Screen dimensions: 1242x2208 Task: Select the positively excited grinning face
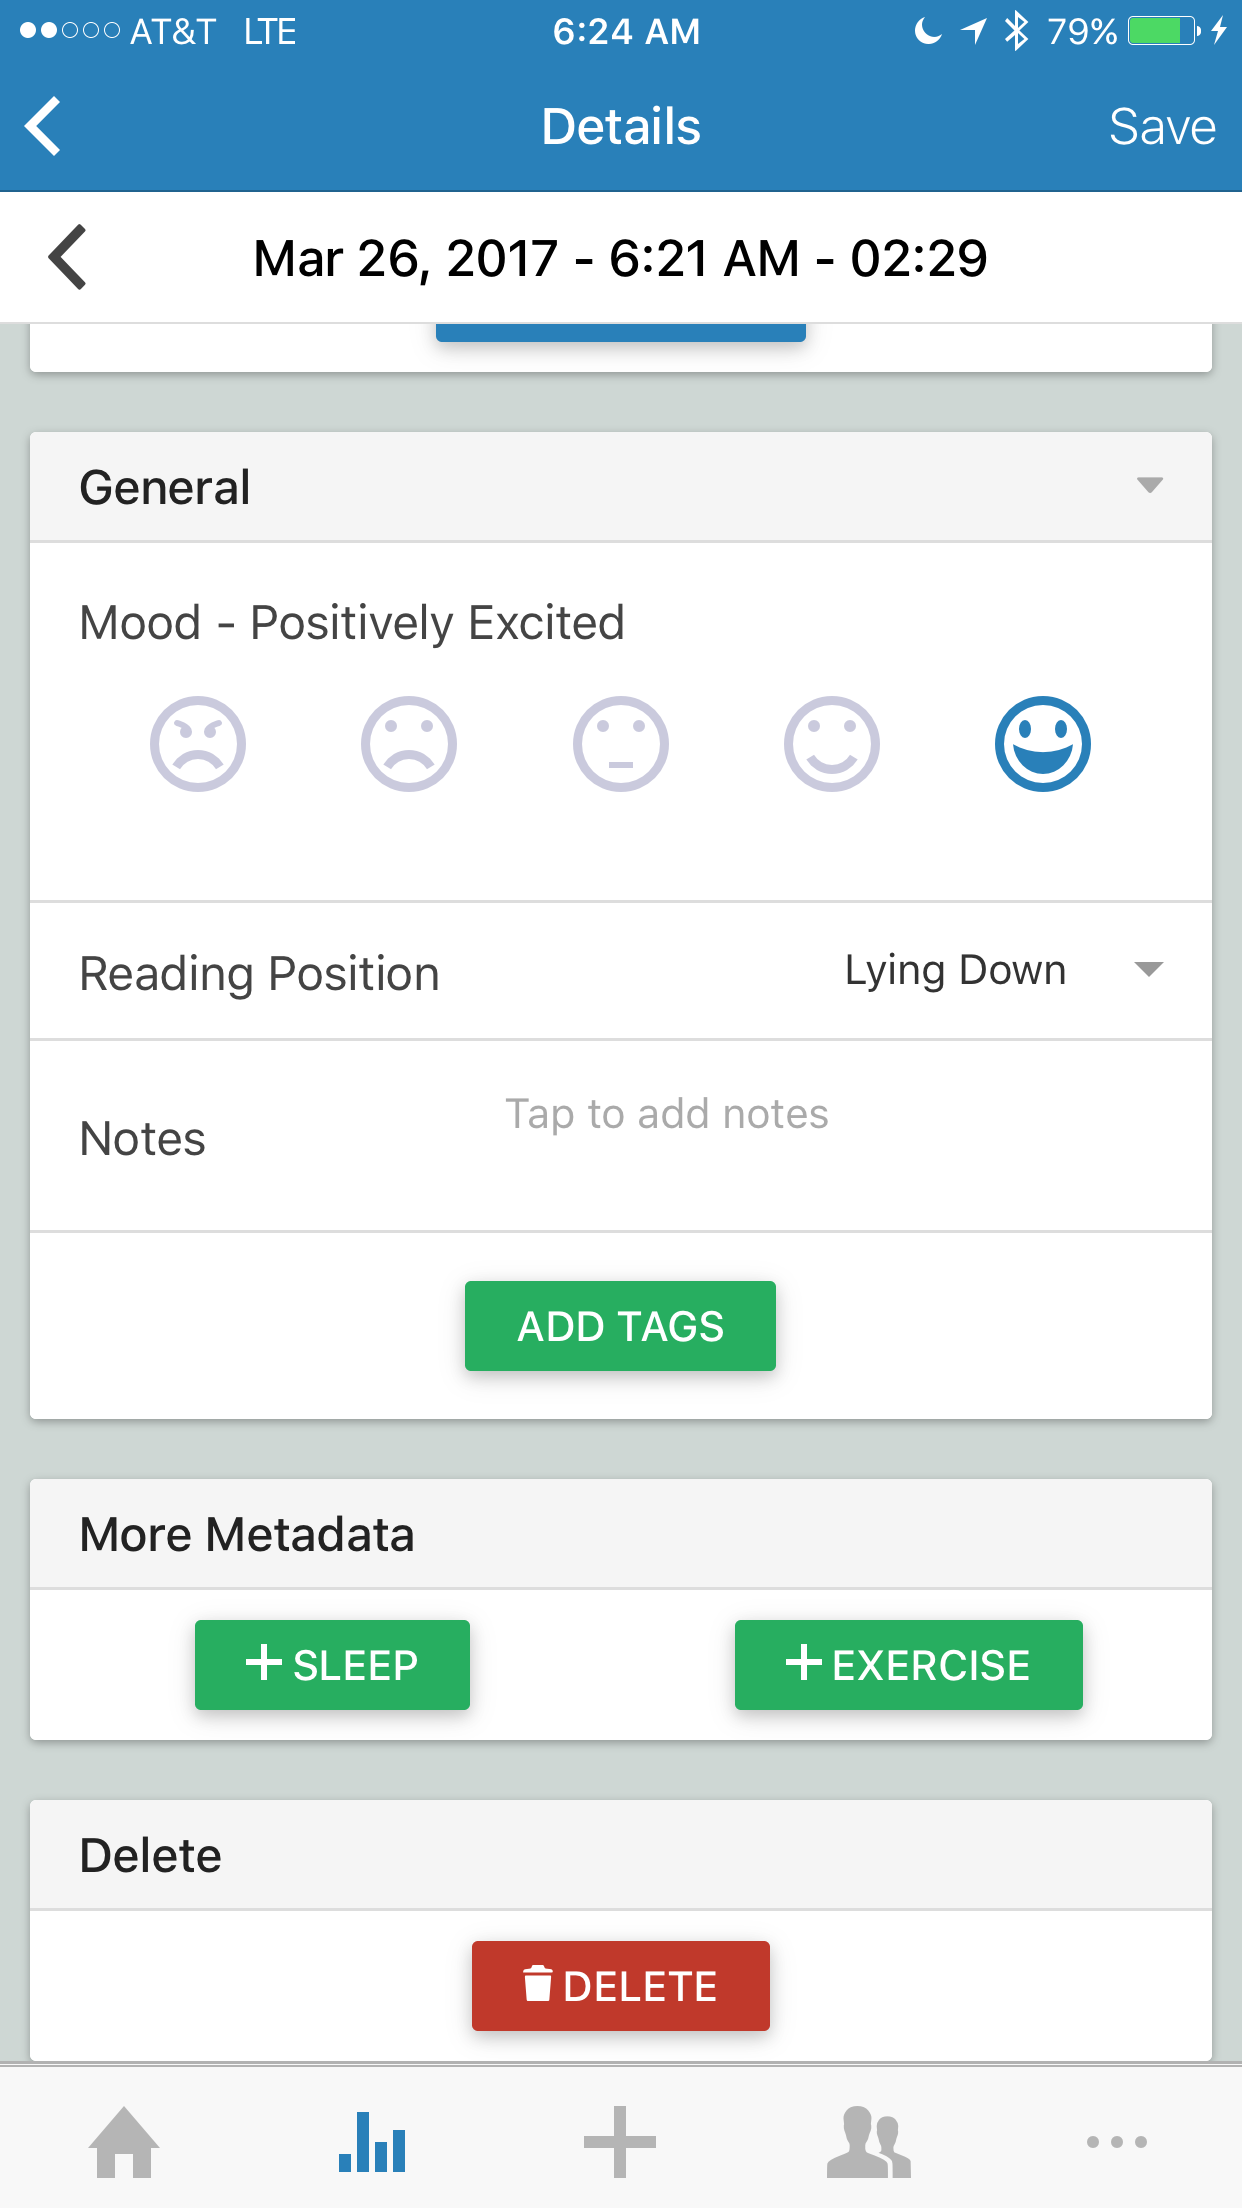point(1043,744)
